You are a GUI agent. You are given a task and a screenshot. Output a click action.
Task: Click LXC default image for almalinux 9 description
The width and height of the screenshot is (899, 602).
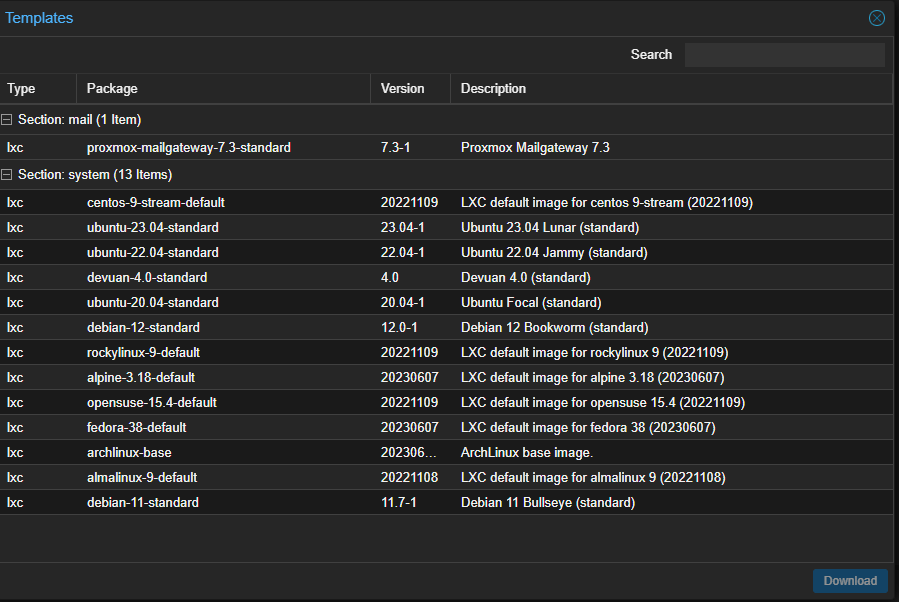coord(593,478)
